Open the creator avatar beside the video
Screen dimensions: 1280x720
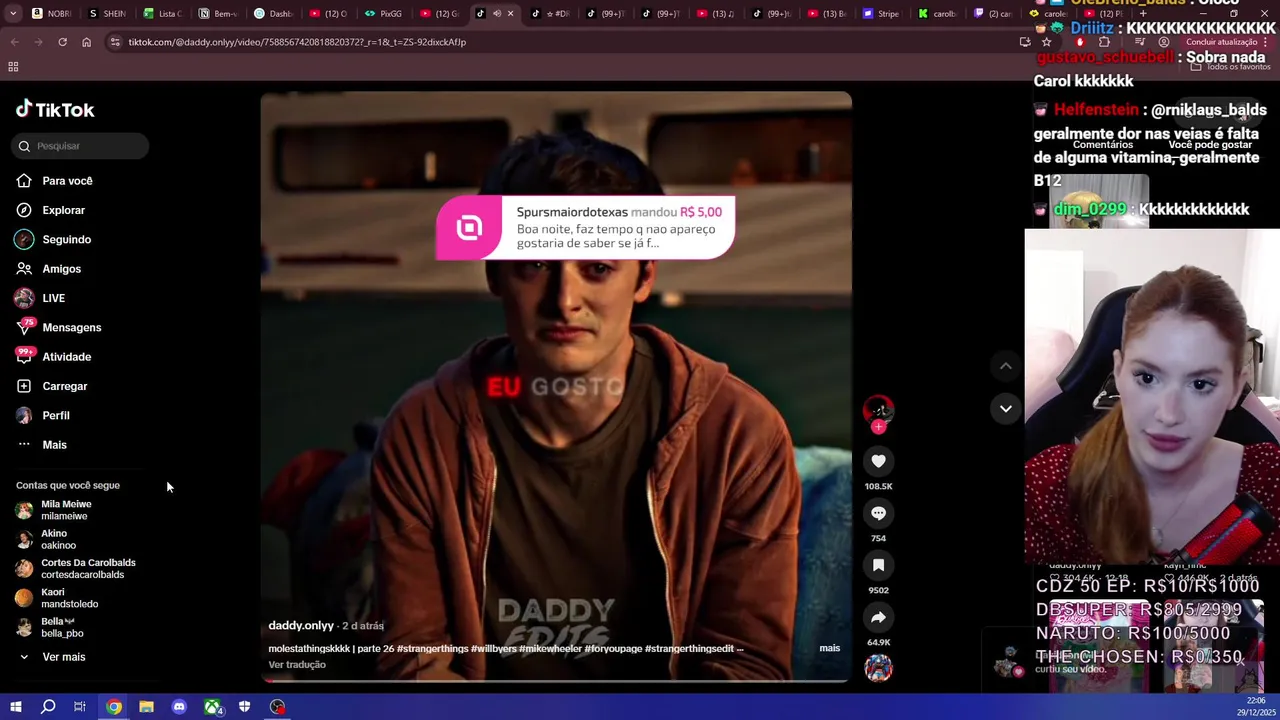(878, 409)
